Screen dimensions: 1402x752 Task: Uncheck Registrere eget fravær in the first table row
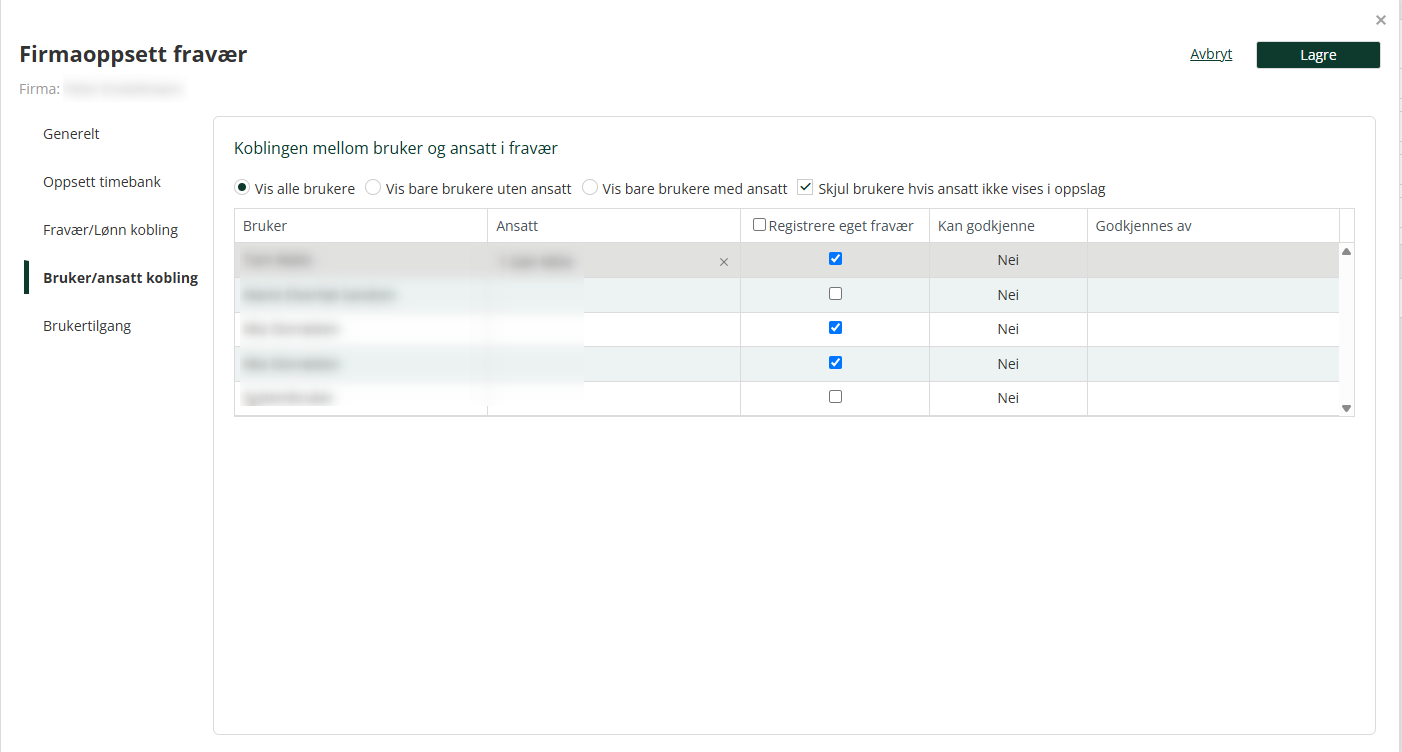pyautogui.click(x=836, y=258)
